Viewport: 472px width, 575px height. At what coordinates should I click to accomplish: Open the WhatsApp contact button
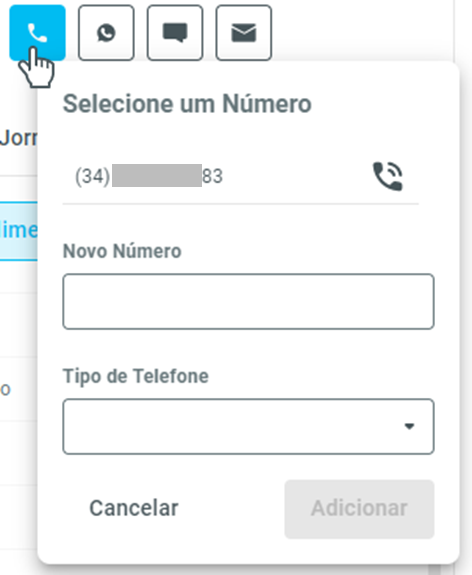click(106, 33)
